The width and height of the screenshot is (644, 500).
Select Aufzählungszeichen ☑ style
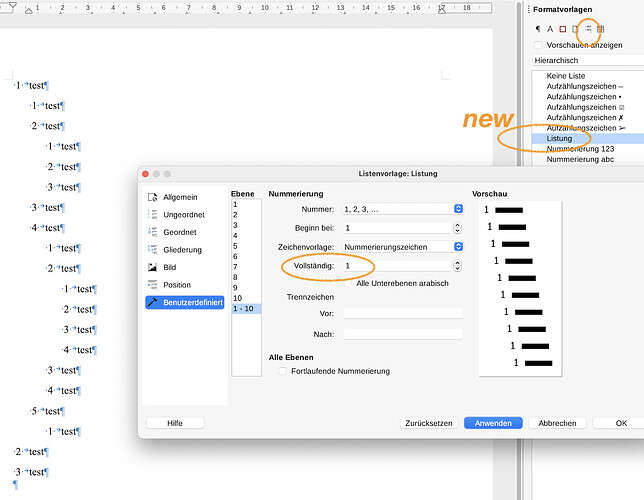point(588,107)
